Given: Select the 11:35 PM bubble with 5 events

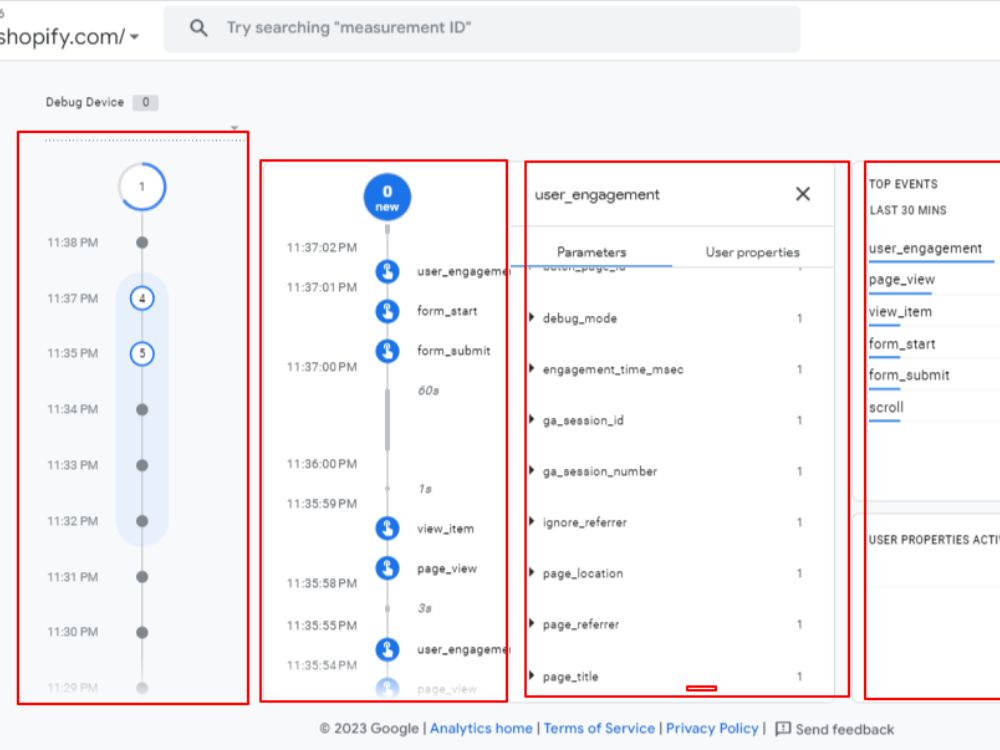Looking at the screenshot, I should click(x=142, y=353).
